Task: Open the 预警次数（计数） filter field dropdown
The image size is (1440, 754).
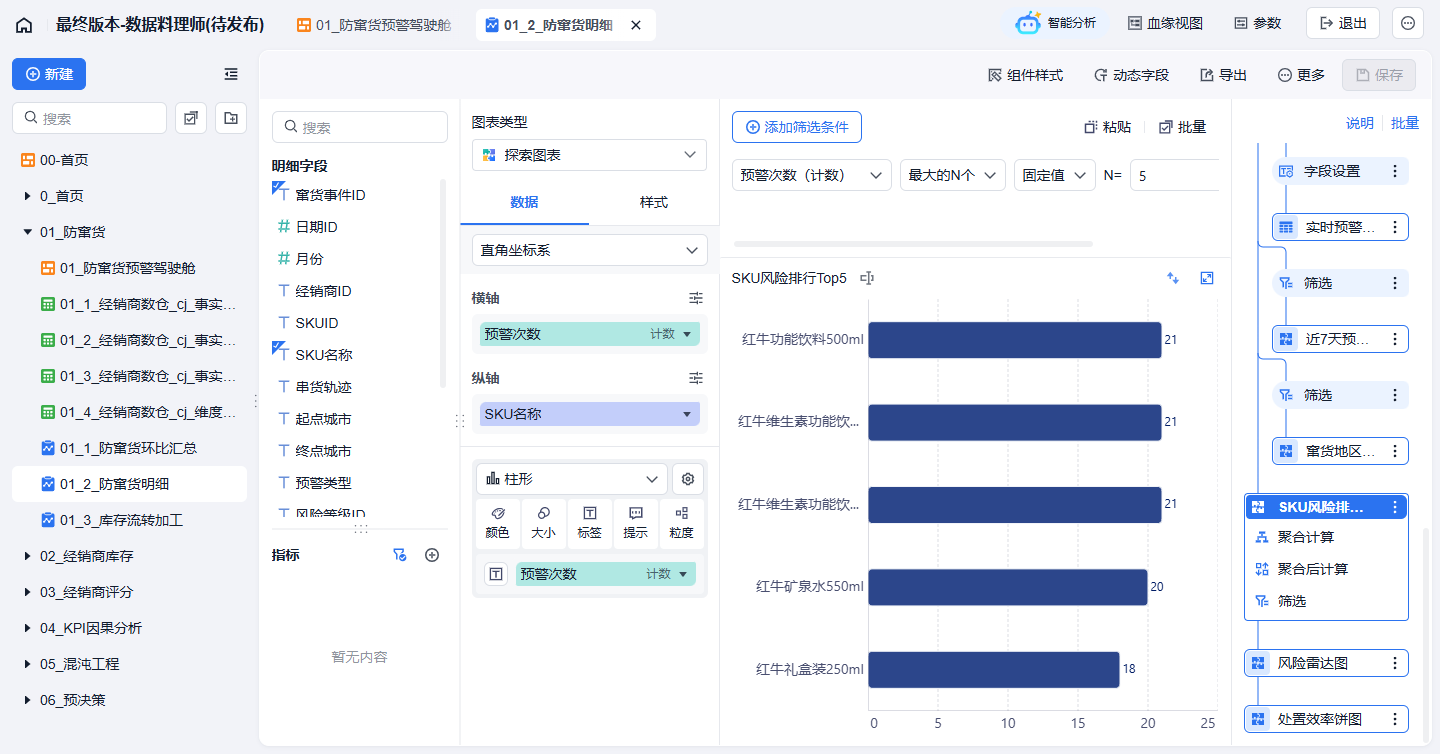Action: (x=812, y=175)
